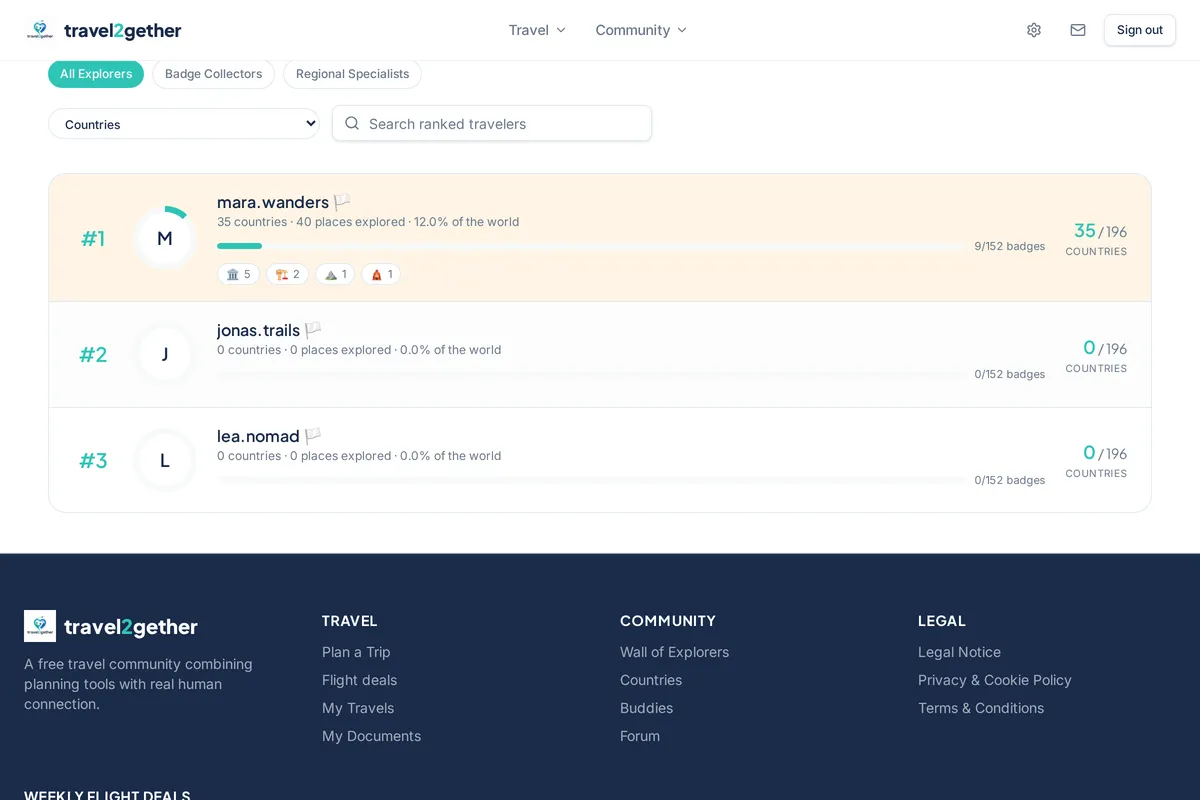Click mara.wanders' teal badge progress bar
This screenshot has width=1200, height=800.
[591, 246]
